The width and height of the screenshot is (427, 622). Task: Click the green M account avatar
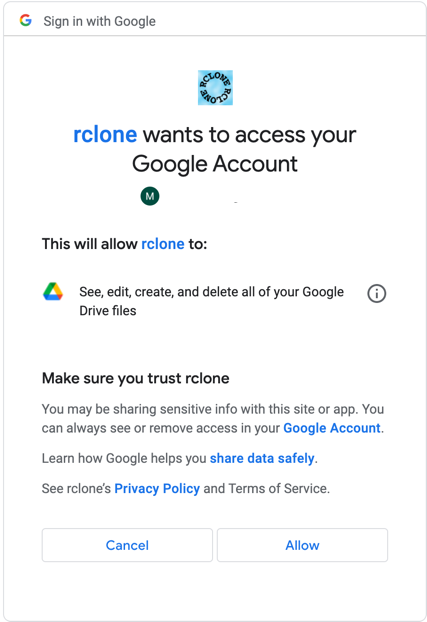click(x=150, y=196)
